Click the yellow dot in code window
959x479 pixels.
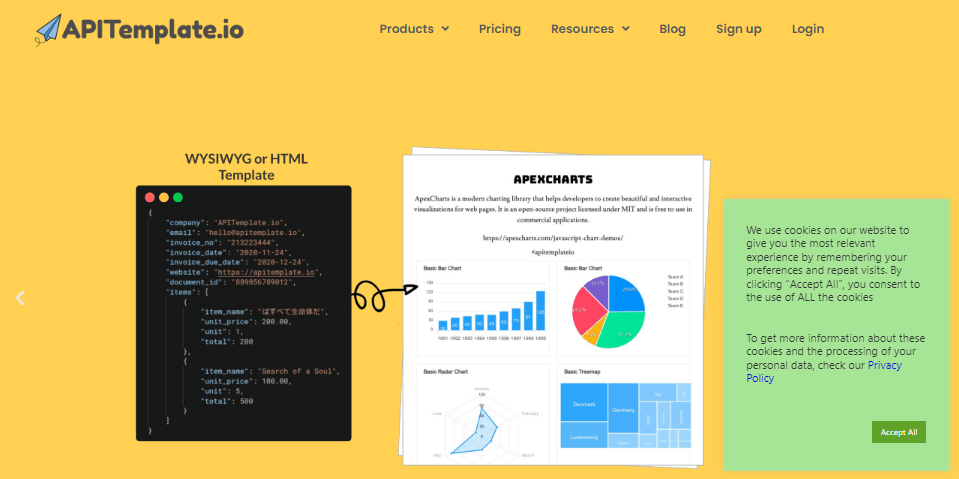pyautogui.click(x=164, y=197)
